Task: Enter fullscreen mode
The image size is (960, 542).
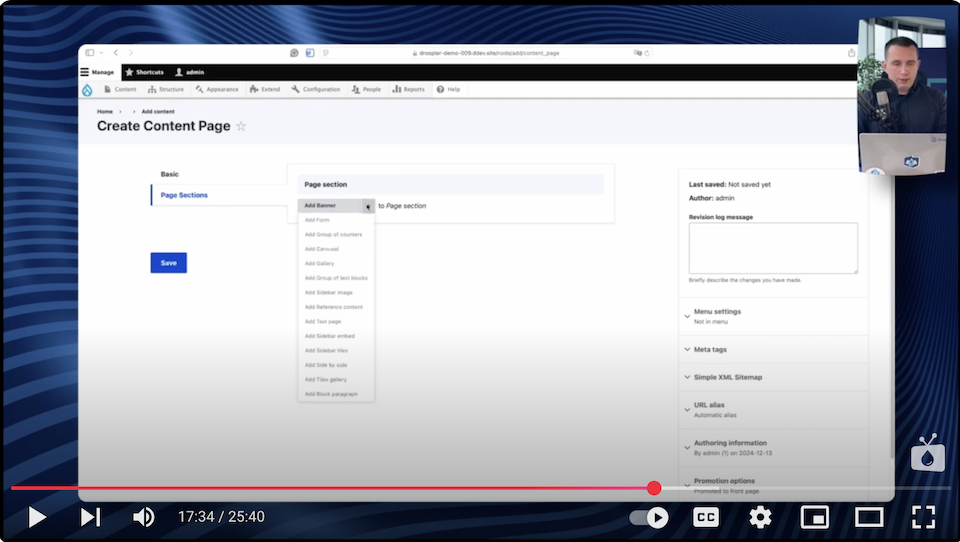Action: tap(923, 518)
